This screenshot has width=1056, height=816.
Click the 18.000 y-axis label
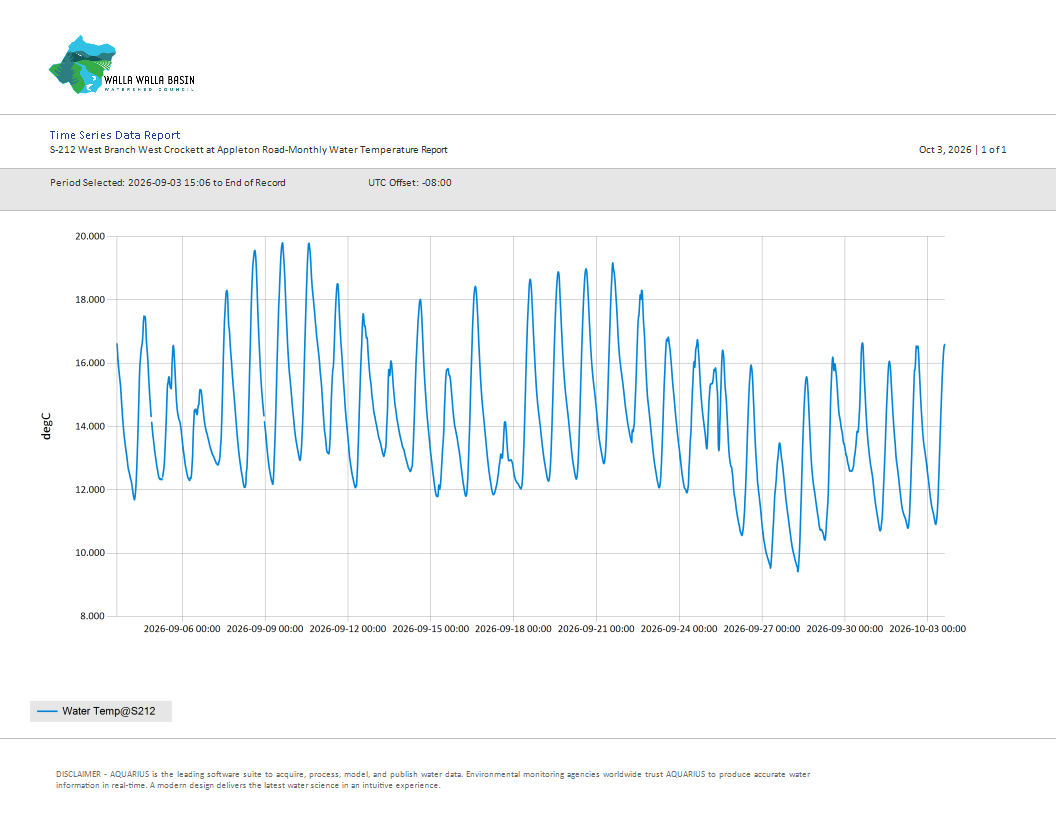point(90,300)
